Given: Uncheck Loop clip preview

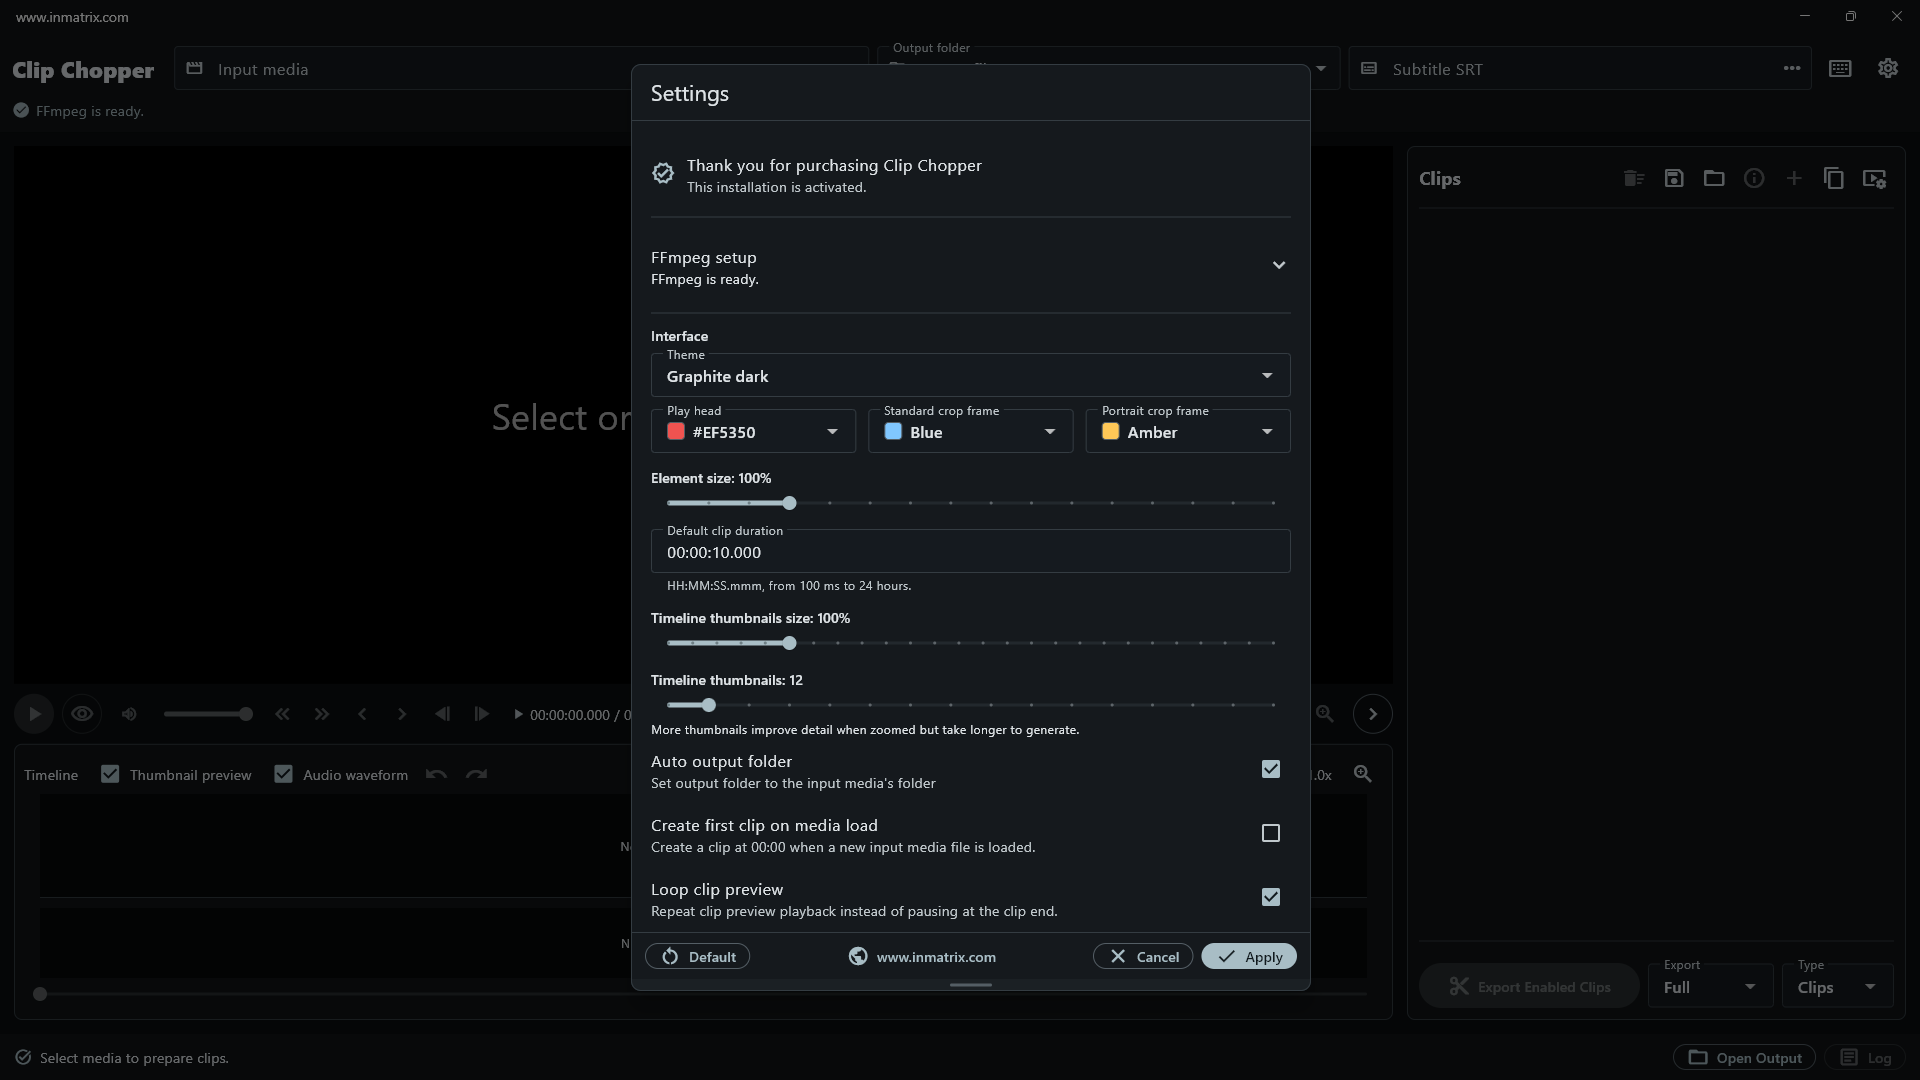Looking at the screenshot, I should click(1271, 897).
